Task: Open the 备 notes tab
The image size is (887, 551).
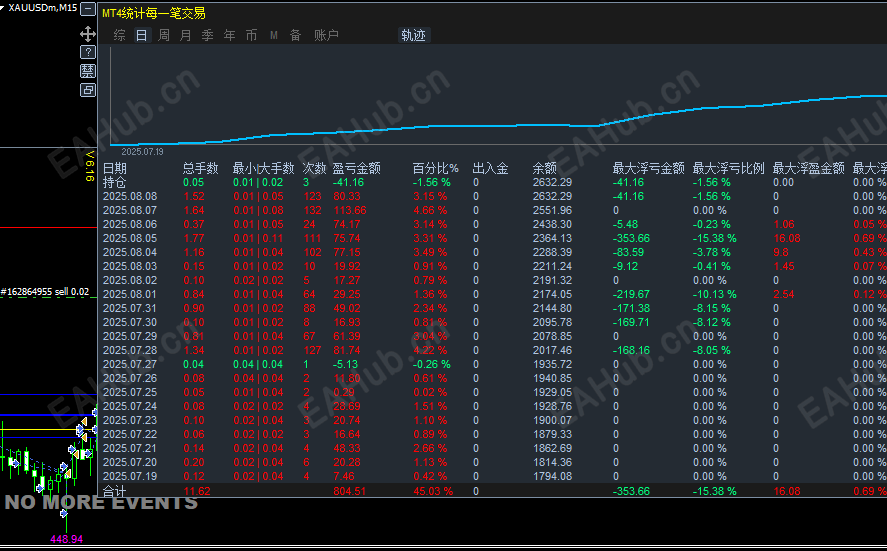Action: coord(295,35)
